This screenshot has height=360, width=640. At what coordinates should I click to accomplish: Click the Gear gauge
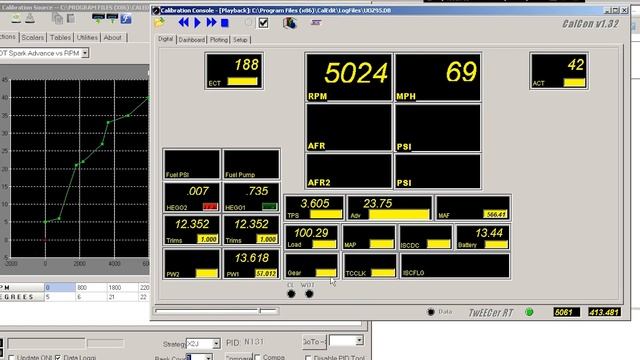(x=311, y=266)
